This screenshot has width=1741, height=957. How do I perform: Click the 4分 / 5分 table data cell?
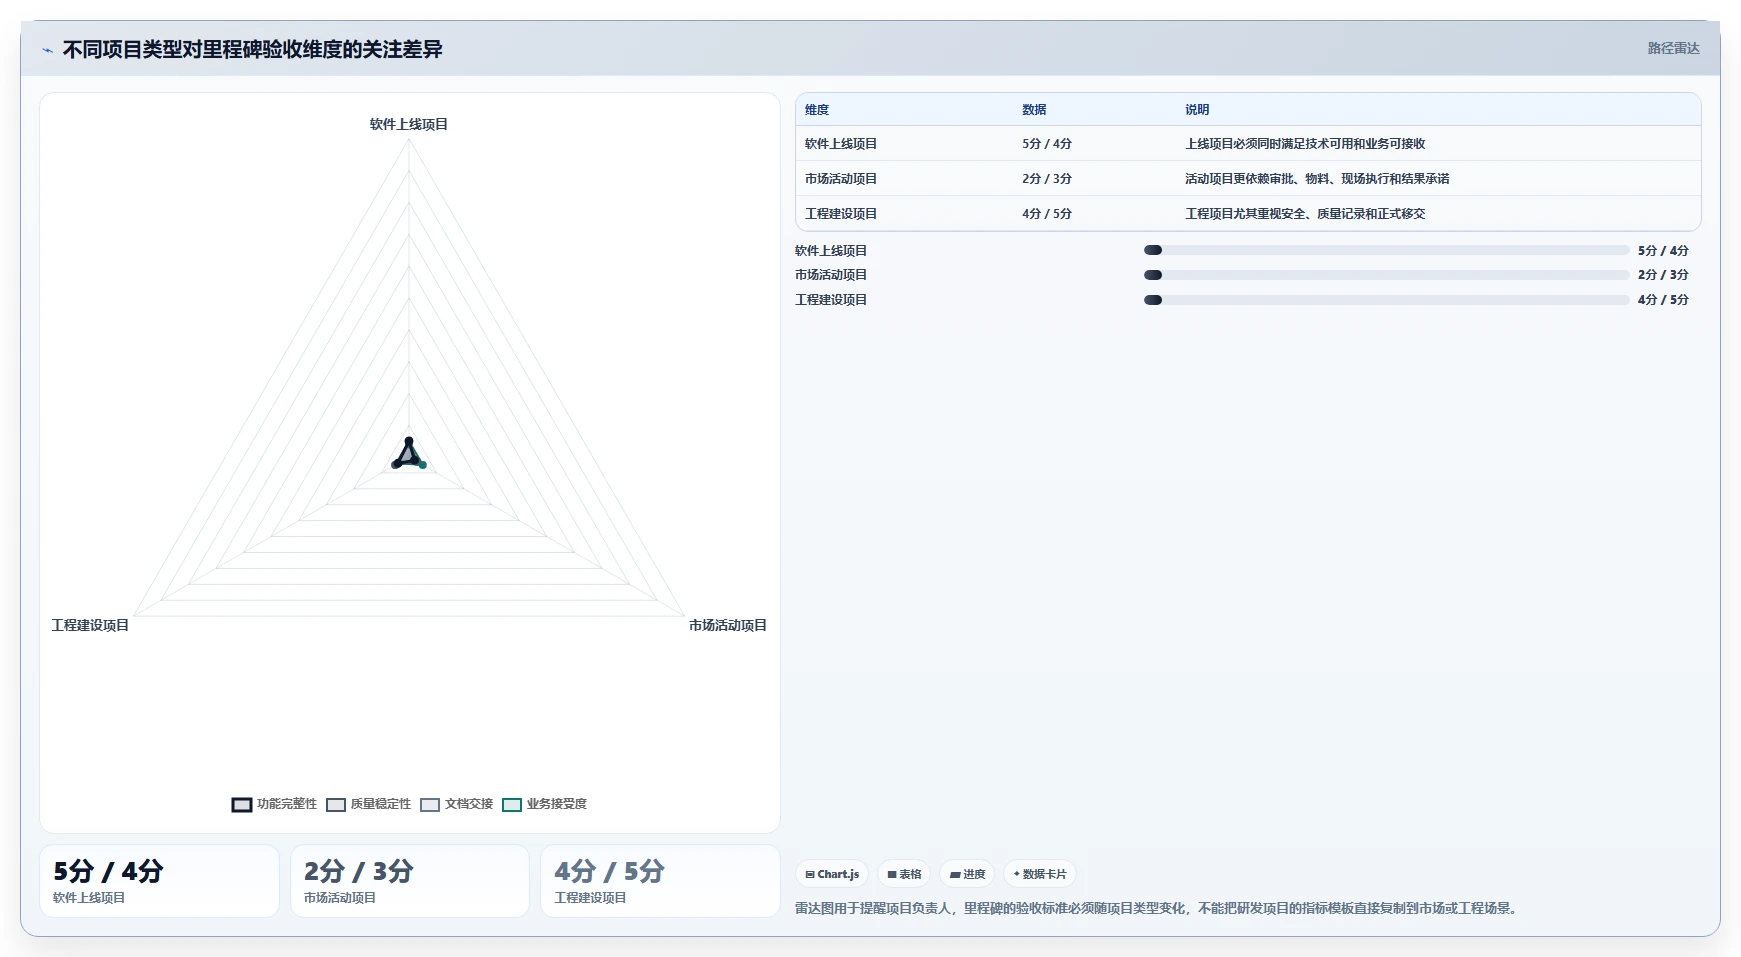(1047, 214)
